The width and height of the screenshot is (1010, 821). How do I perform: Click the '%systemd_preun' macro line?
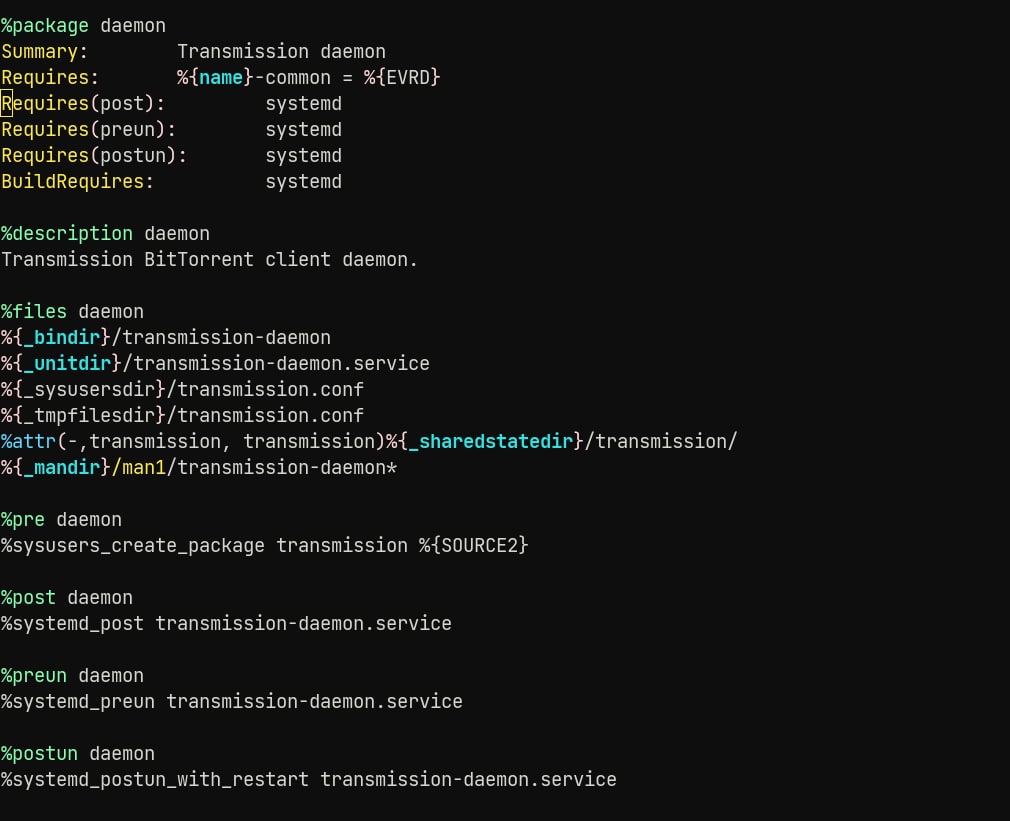point(232,701)
